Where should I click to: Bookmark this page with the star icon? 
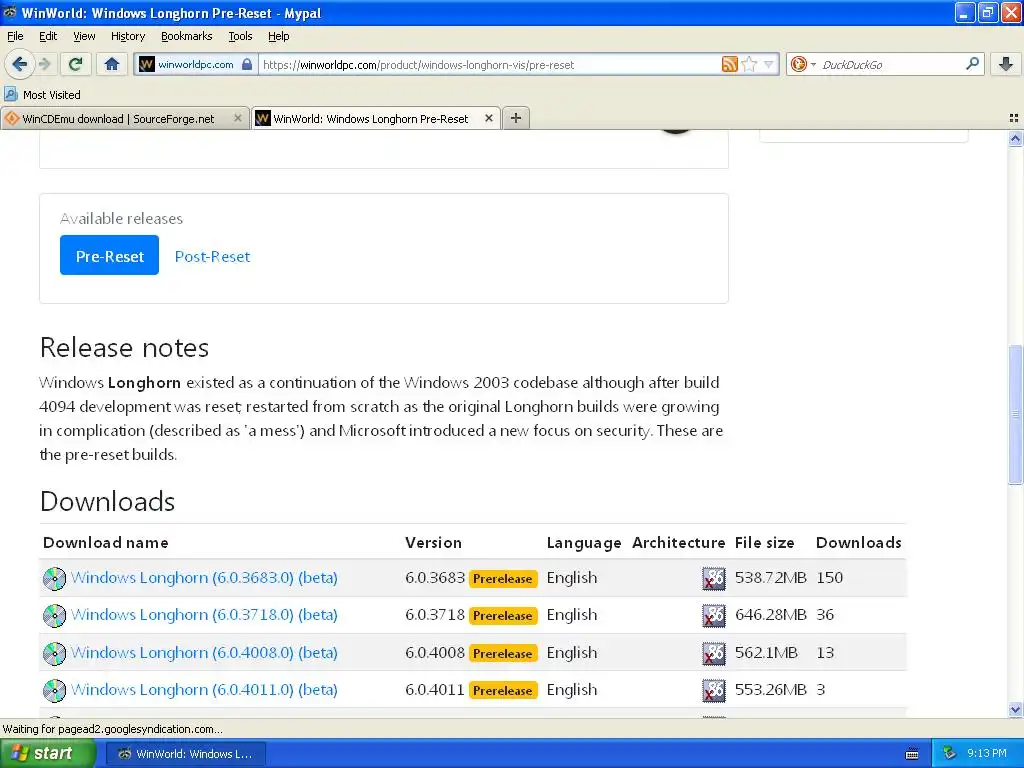[749, 64]
